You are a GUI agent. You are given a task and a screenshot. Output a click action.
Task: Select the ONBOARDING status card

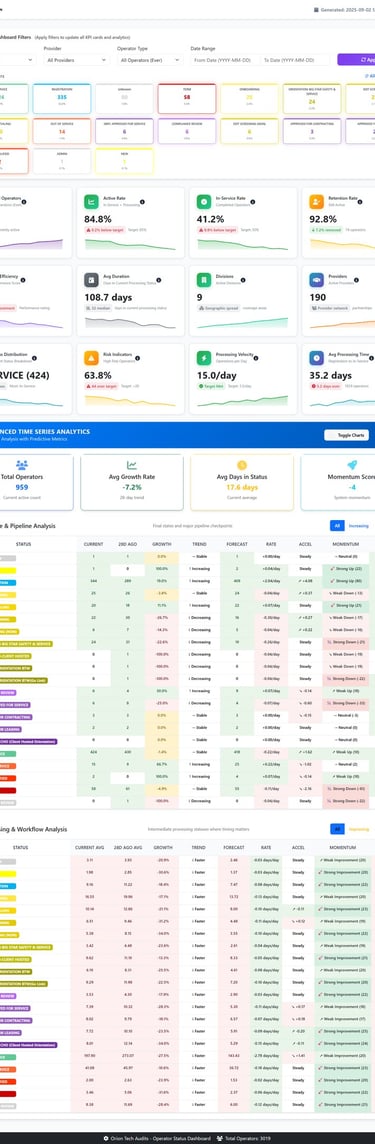(250, 98)
